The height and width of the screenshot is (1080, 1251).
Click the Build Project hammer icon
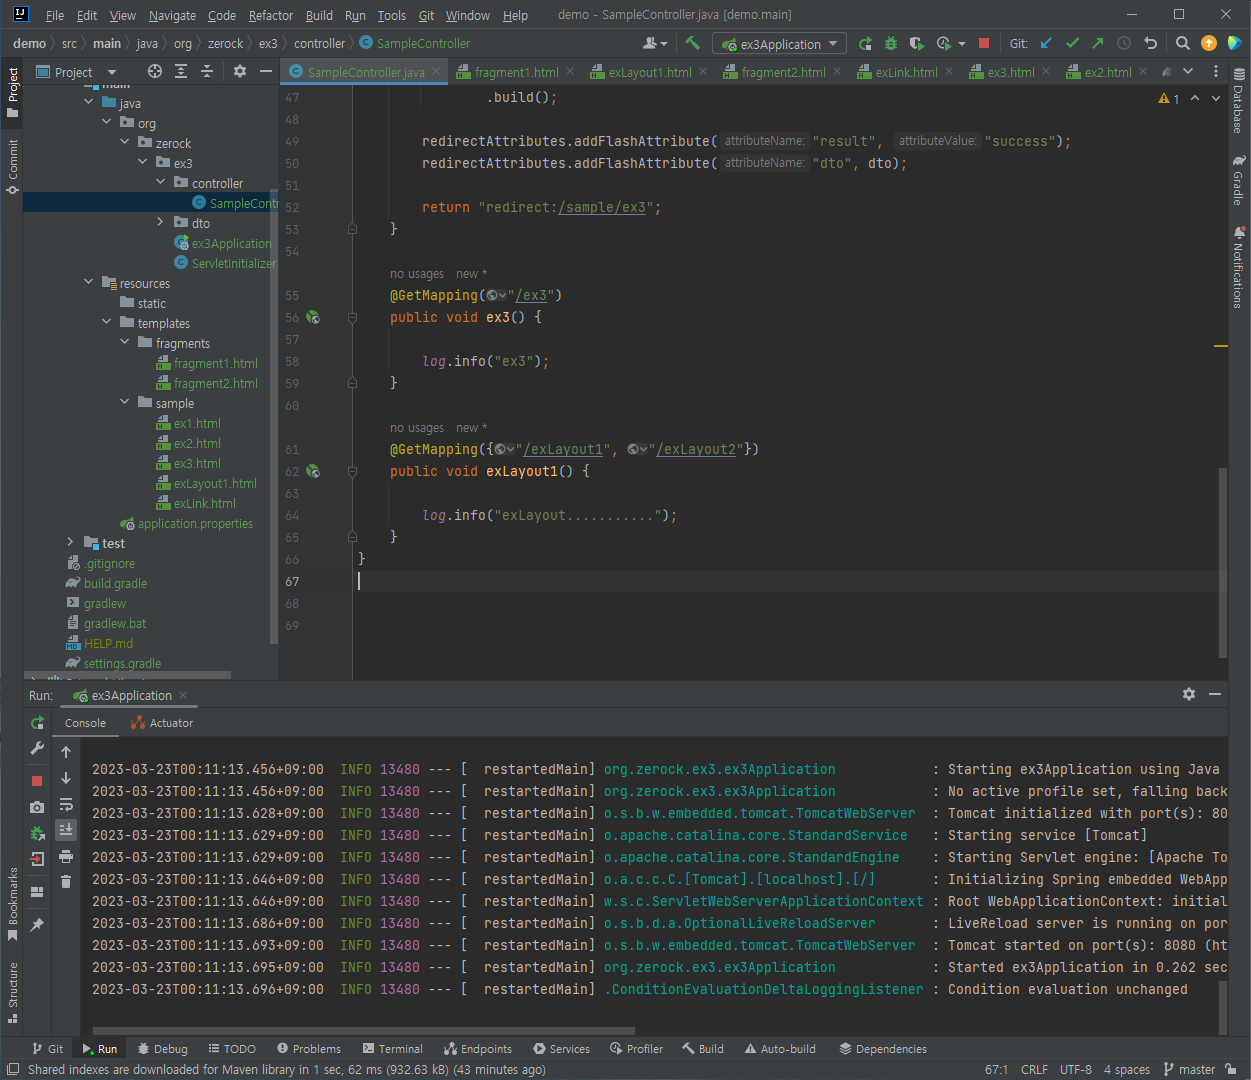692,43
